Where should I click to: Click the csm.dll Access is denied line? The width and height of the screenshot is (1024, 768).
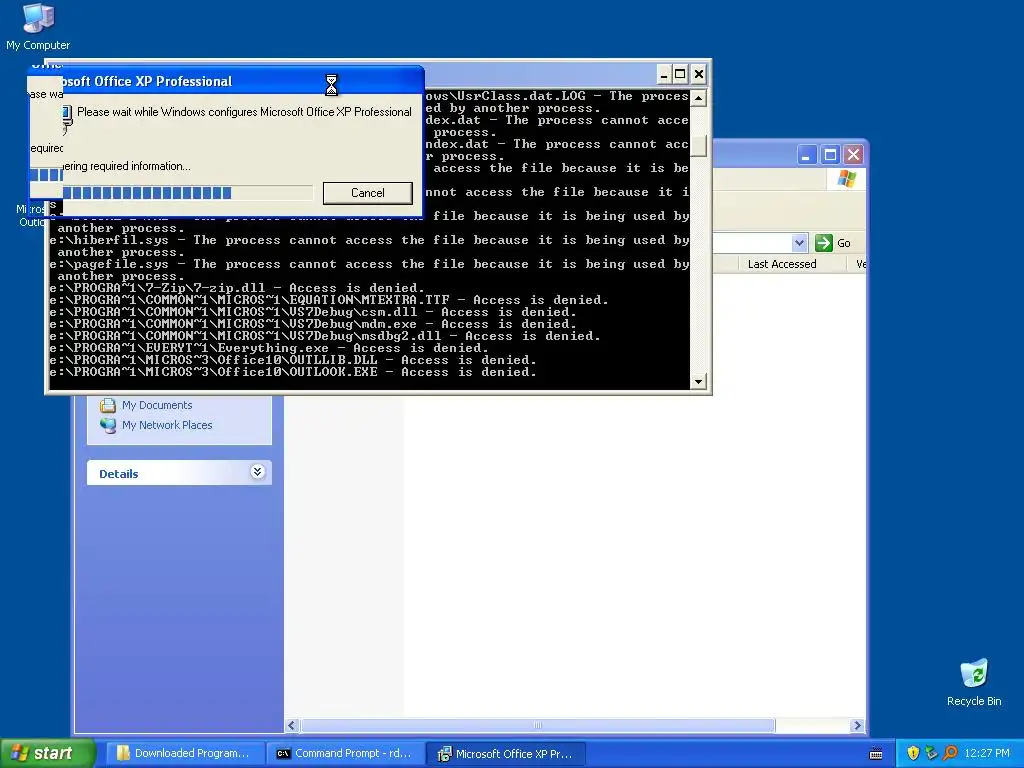click(313, 312)
